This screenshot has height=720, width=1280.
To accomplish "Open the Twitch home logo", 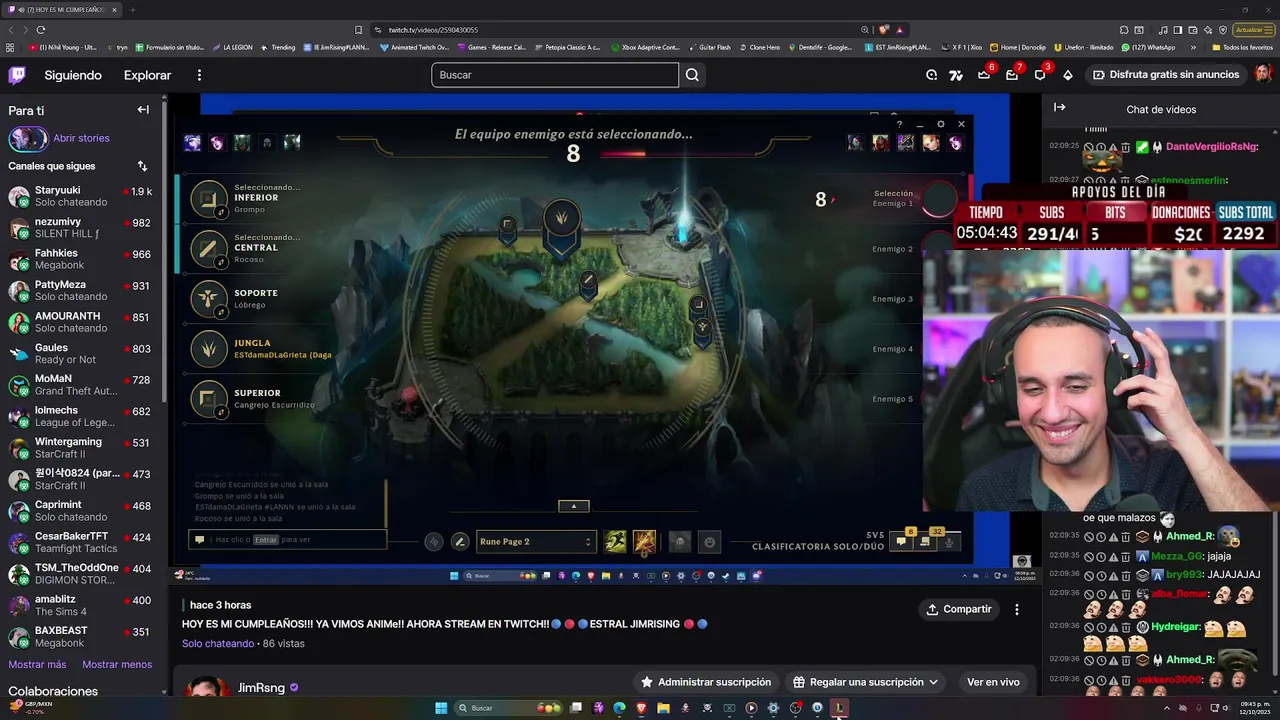I will (x=17, y=75).
